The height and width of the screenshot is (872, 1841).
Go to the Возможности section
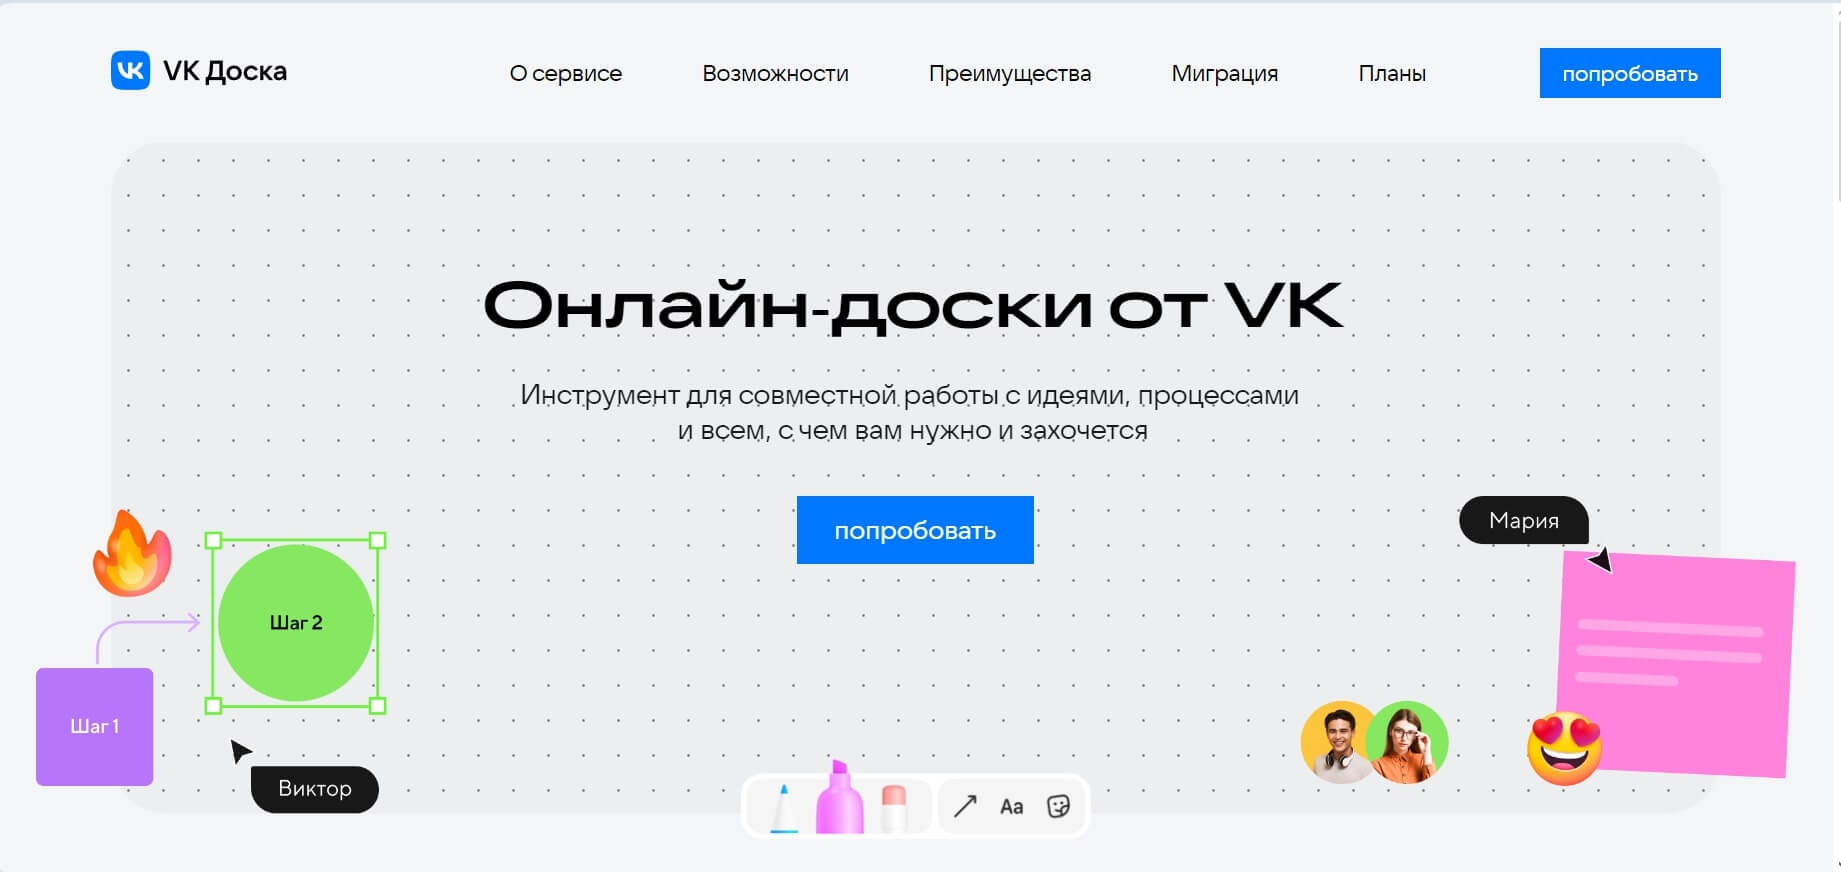[x=775, y=73]
